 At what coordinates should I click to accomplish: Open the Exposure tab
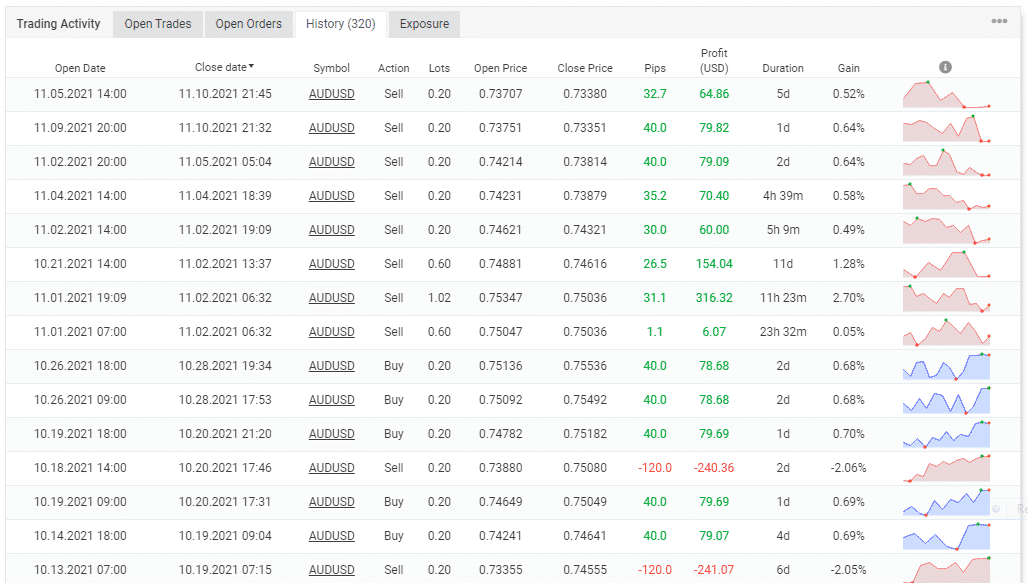coord(424,24)
